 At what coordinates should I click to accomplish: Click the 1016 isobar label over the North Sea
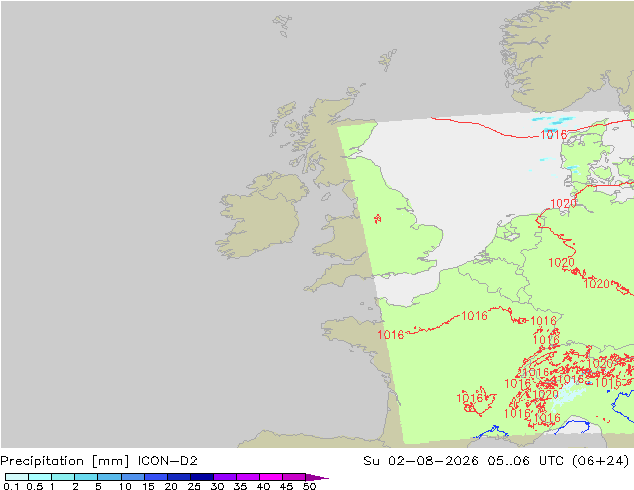(554, 134)
